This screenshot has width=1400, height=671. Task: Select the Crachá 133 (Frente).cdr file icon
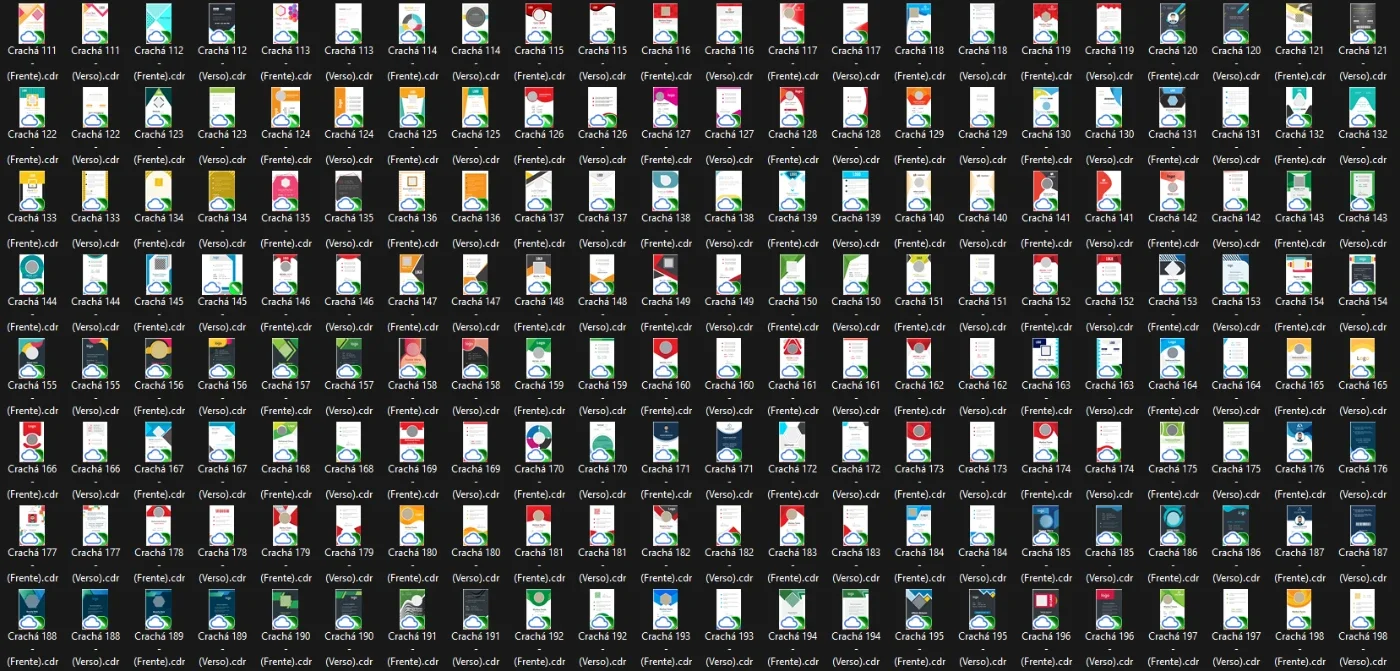click(32, 190)
